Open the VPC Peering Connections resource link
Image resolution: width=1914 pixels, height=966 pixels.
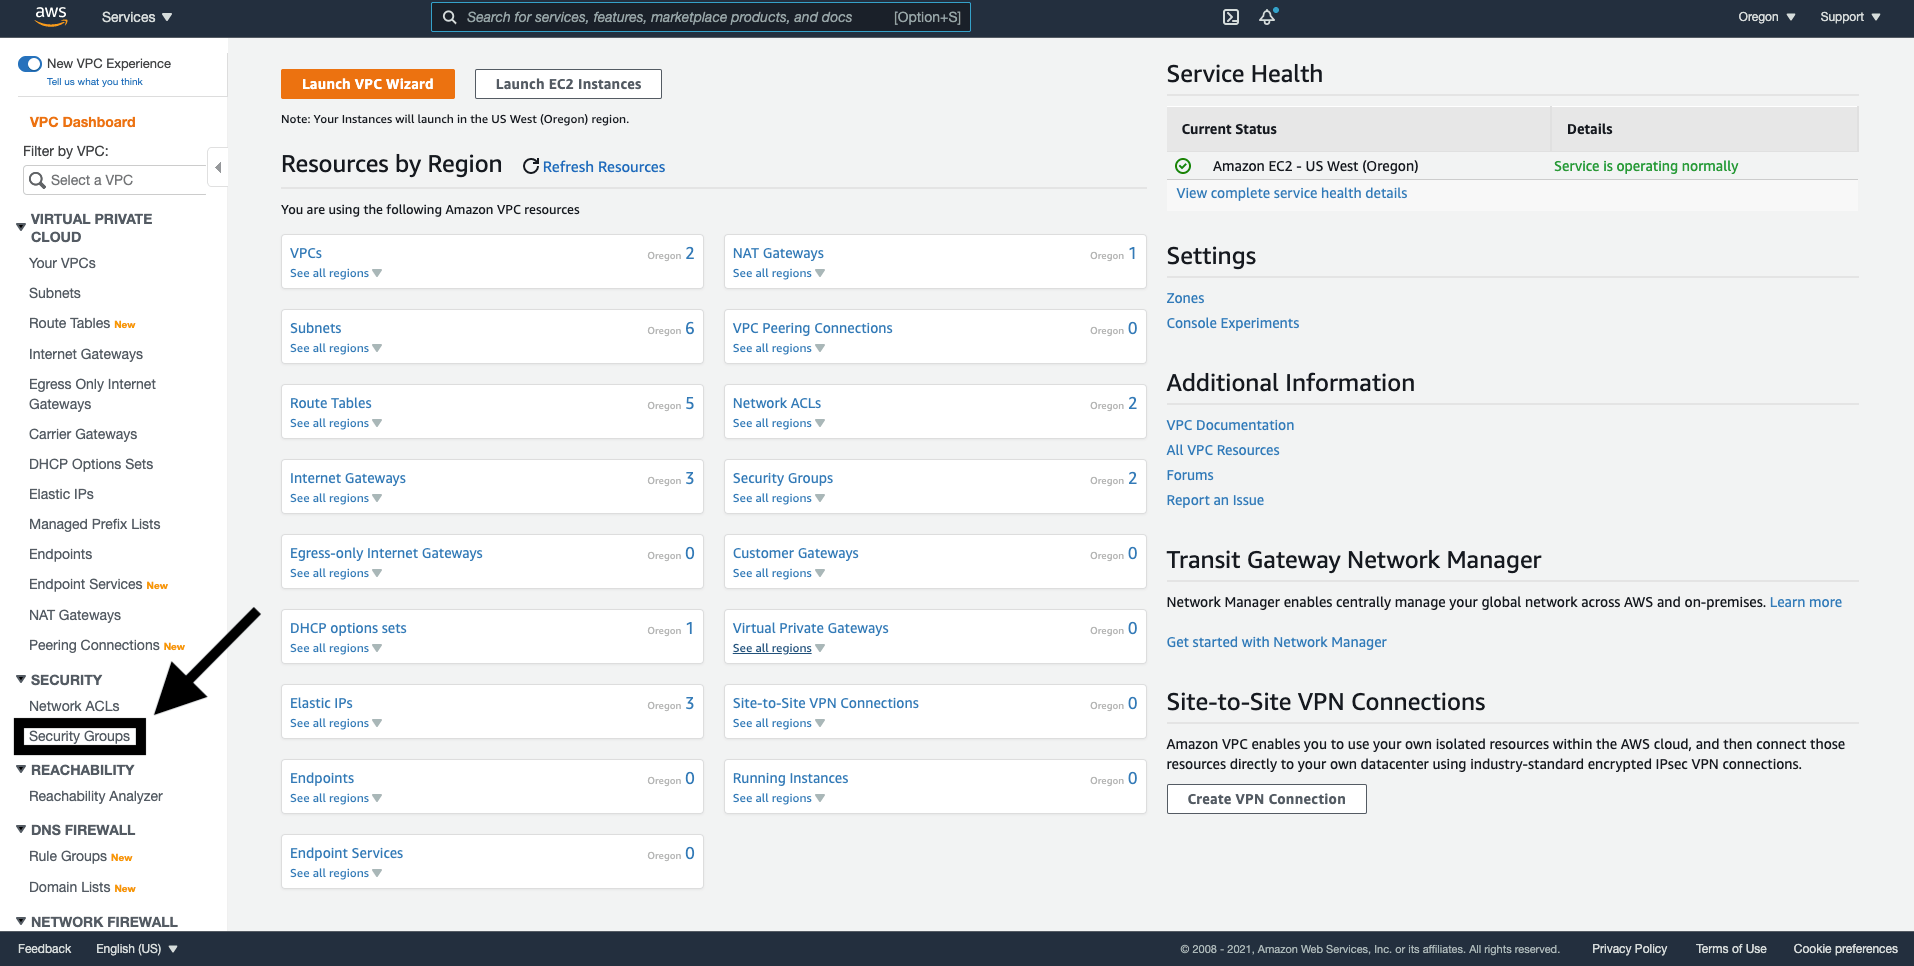pyautogui.click(x=813, y=328)
